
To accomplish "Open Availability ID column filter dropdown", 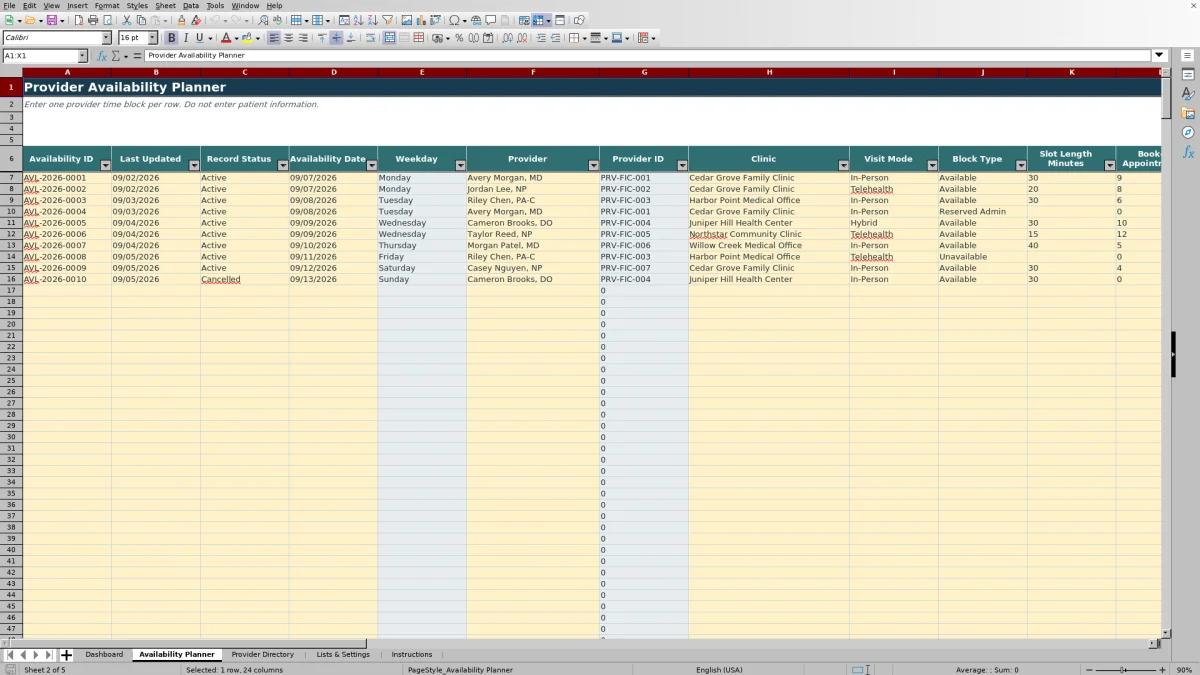I will click(x=105, y=165).
